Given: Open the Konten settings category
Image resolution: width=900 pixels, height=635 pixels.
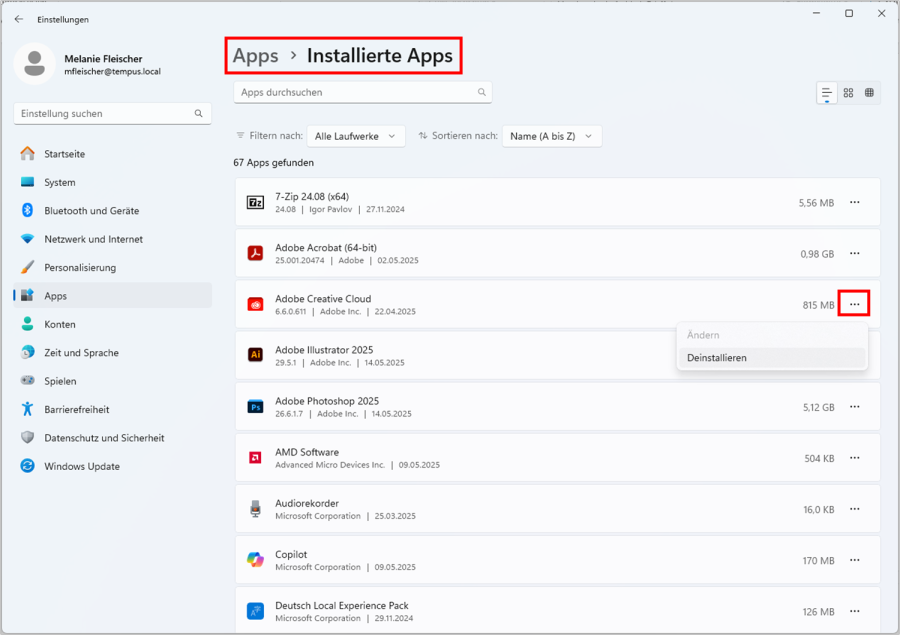Looking at the screenshot, I should pos(112,324).
